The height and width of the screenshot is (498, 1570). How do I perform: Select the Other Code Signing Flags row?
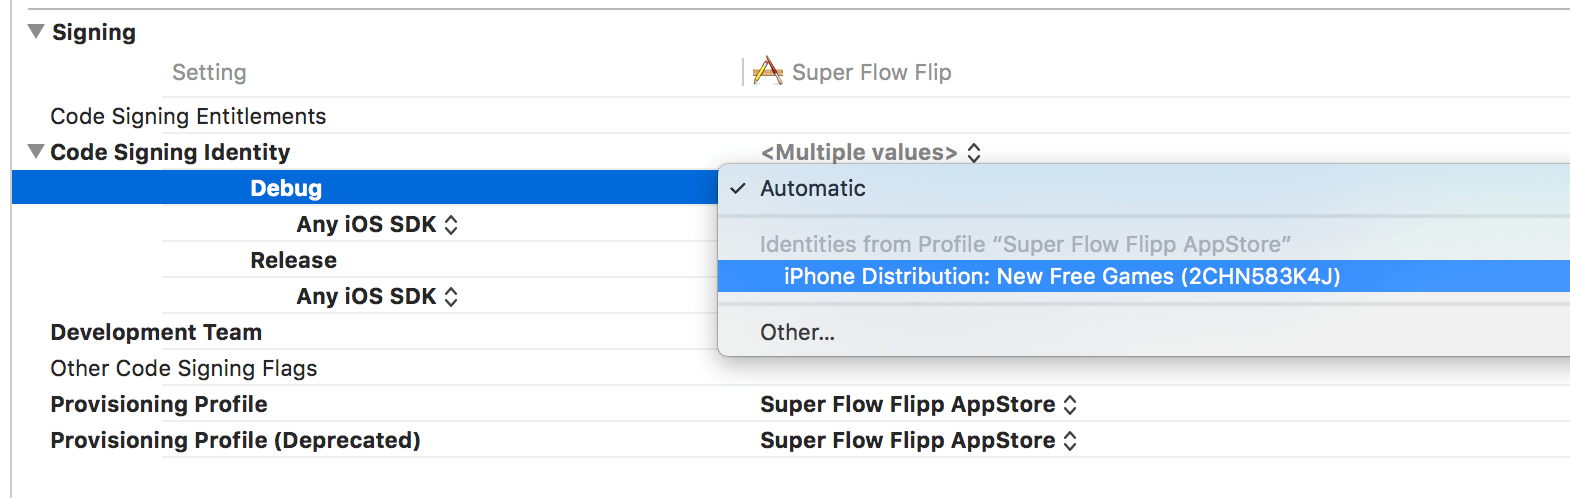tap(184, 369)
